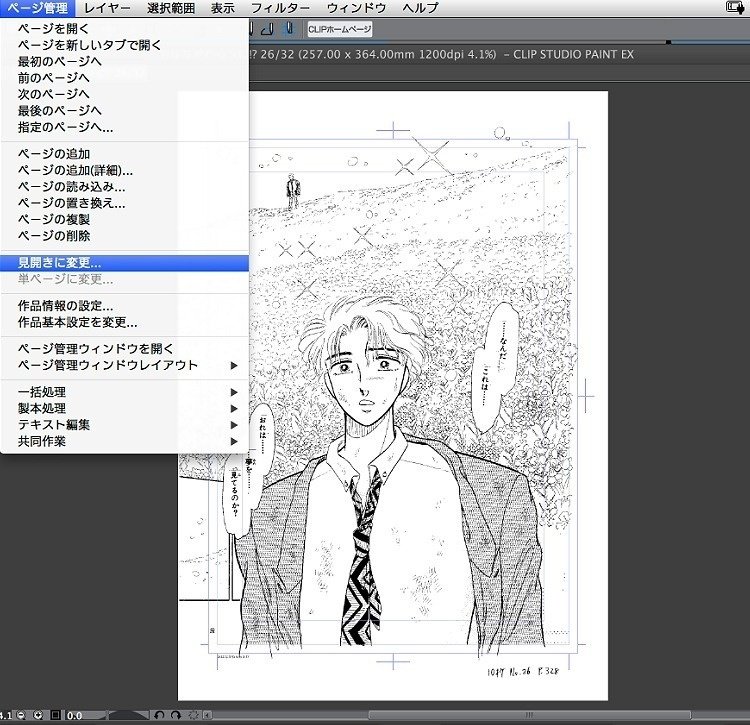Choose ページの削除 item
This screenshot has width=750, height=725.
coord(124,236)
